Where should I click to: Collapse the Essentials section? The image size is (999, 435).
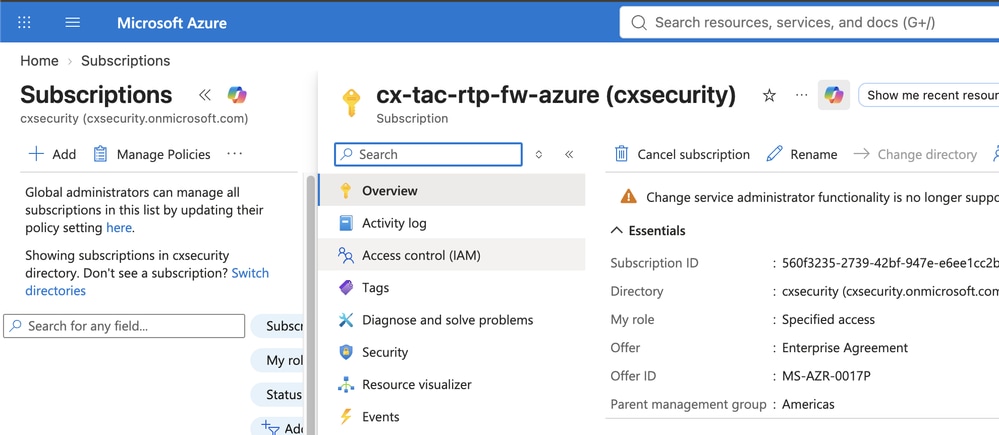coord(648,231)
